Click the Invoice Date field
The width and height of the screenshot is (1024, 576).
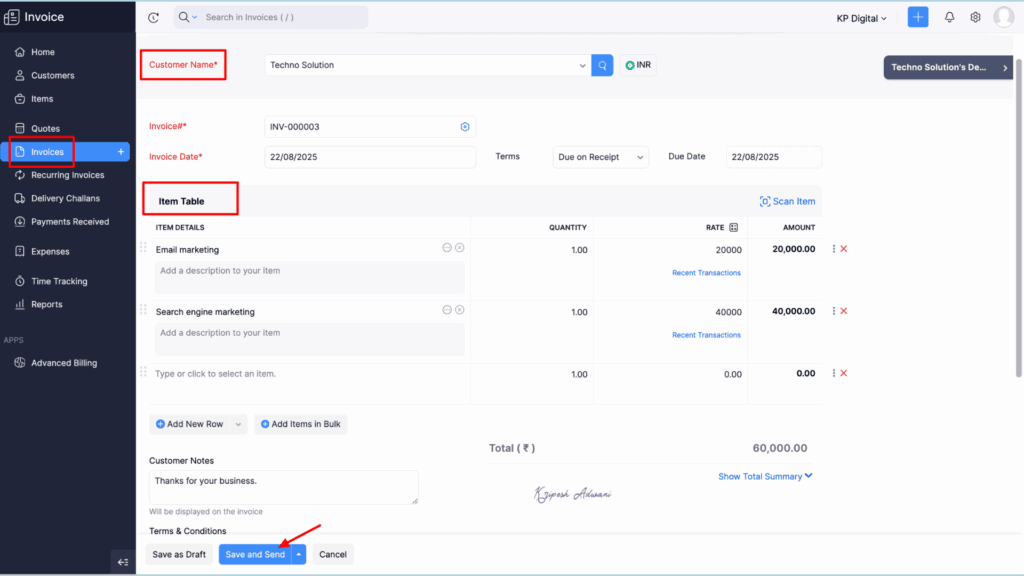coord(370,156)
